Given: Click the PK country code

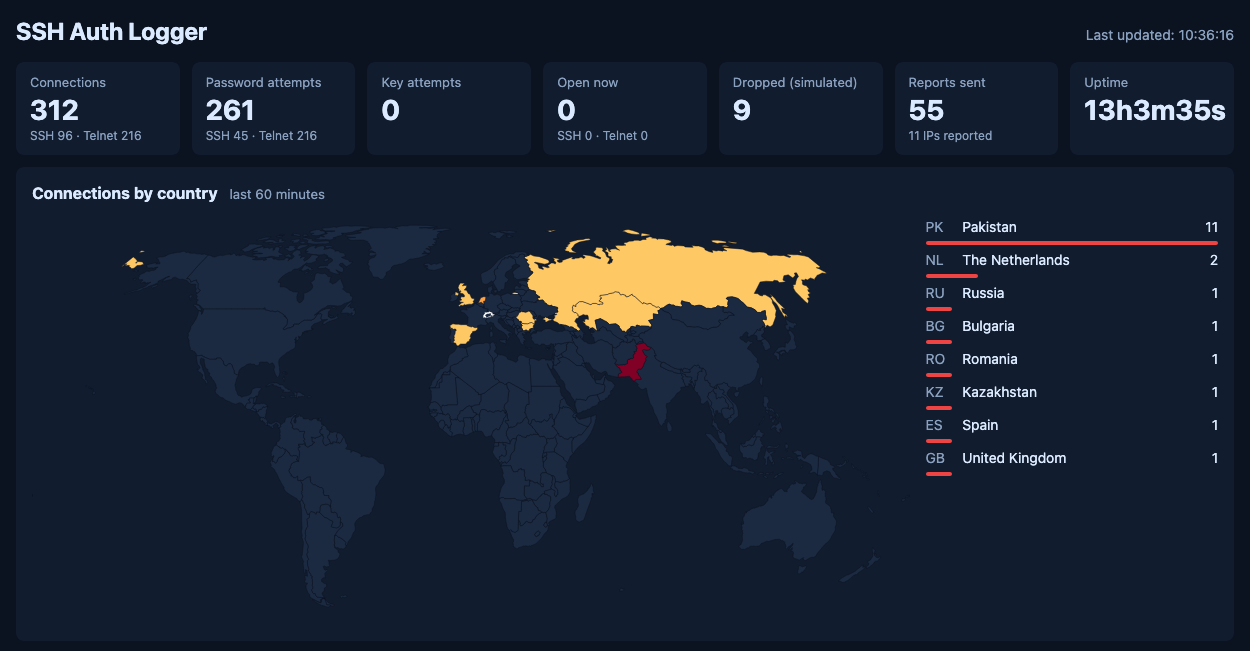Looking at the screenshot, I should tap(935, 227).
